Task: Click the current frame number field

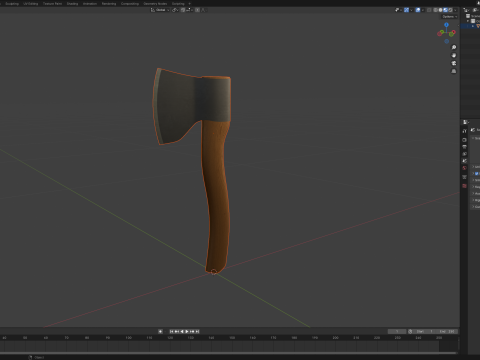Action: 397,331
